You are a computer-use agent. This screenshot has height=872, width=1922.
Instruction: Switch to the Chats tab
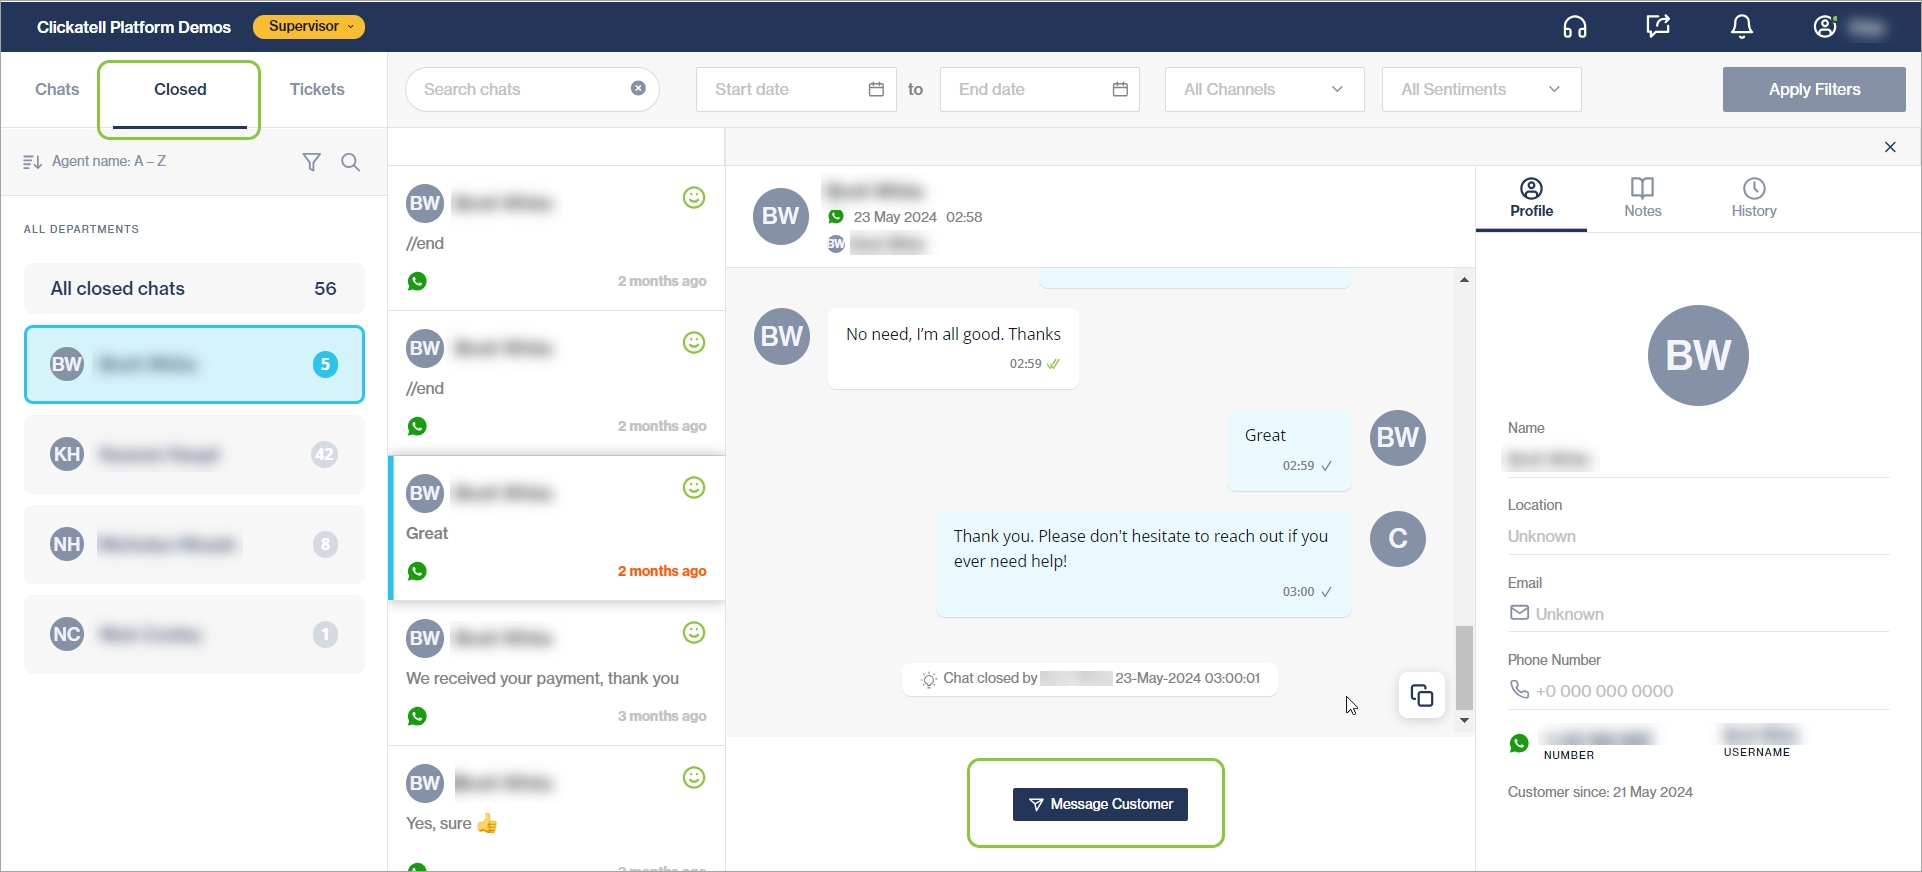[x=57, y=90]
